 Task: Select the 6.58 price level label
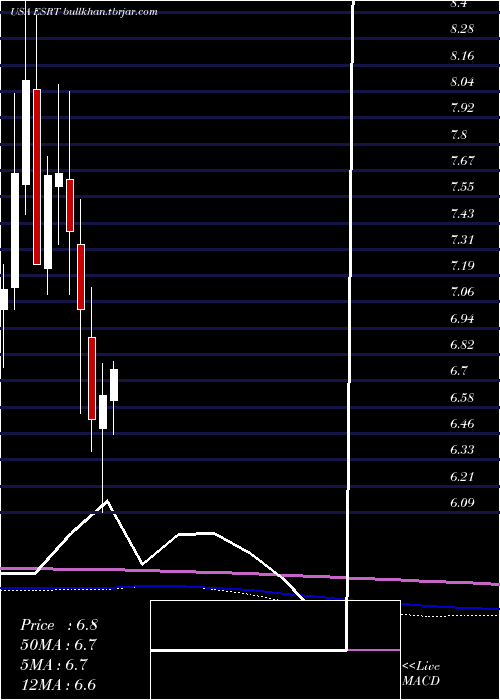click(x=462, y=397)
